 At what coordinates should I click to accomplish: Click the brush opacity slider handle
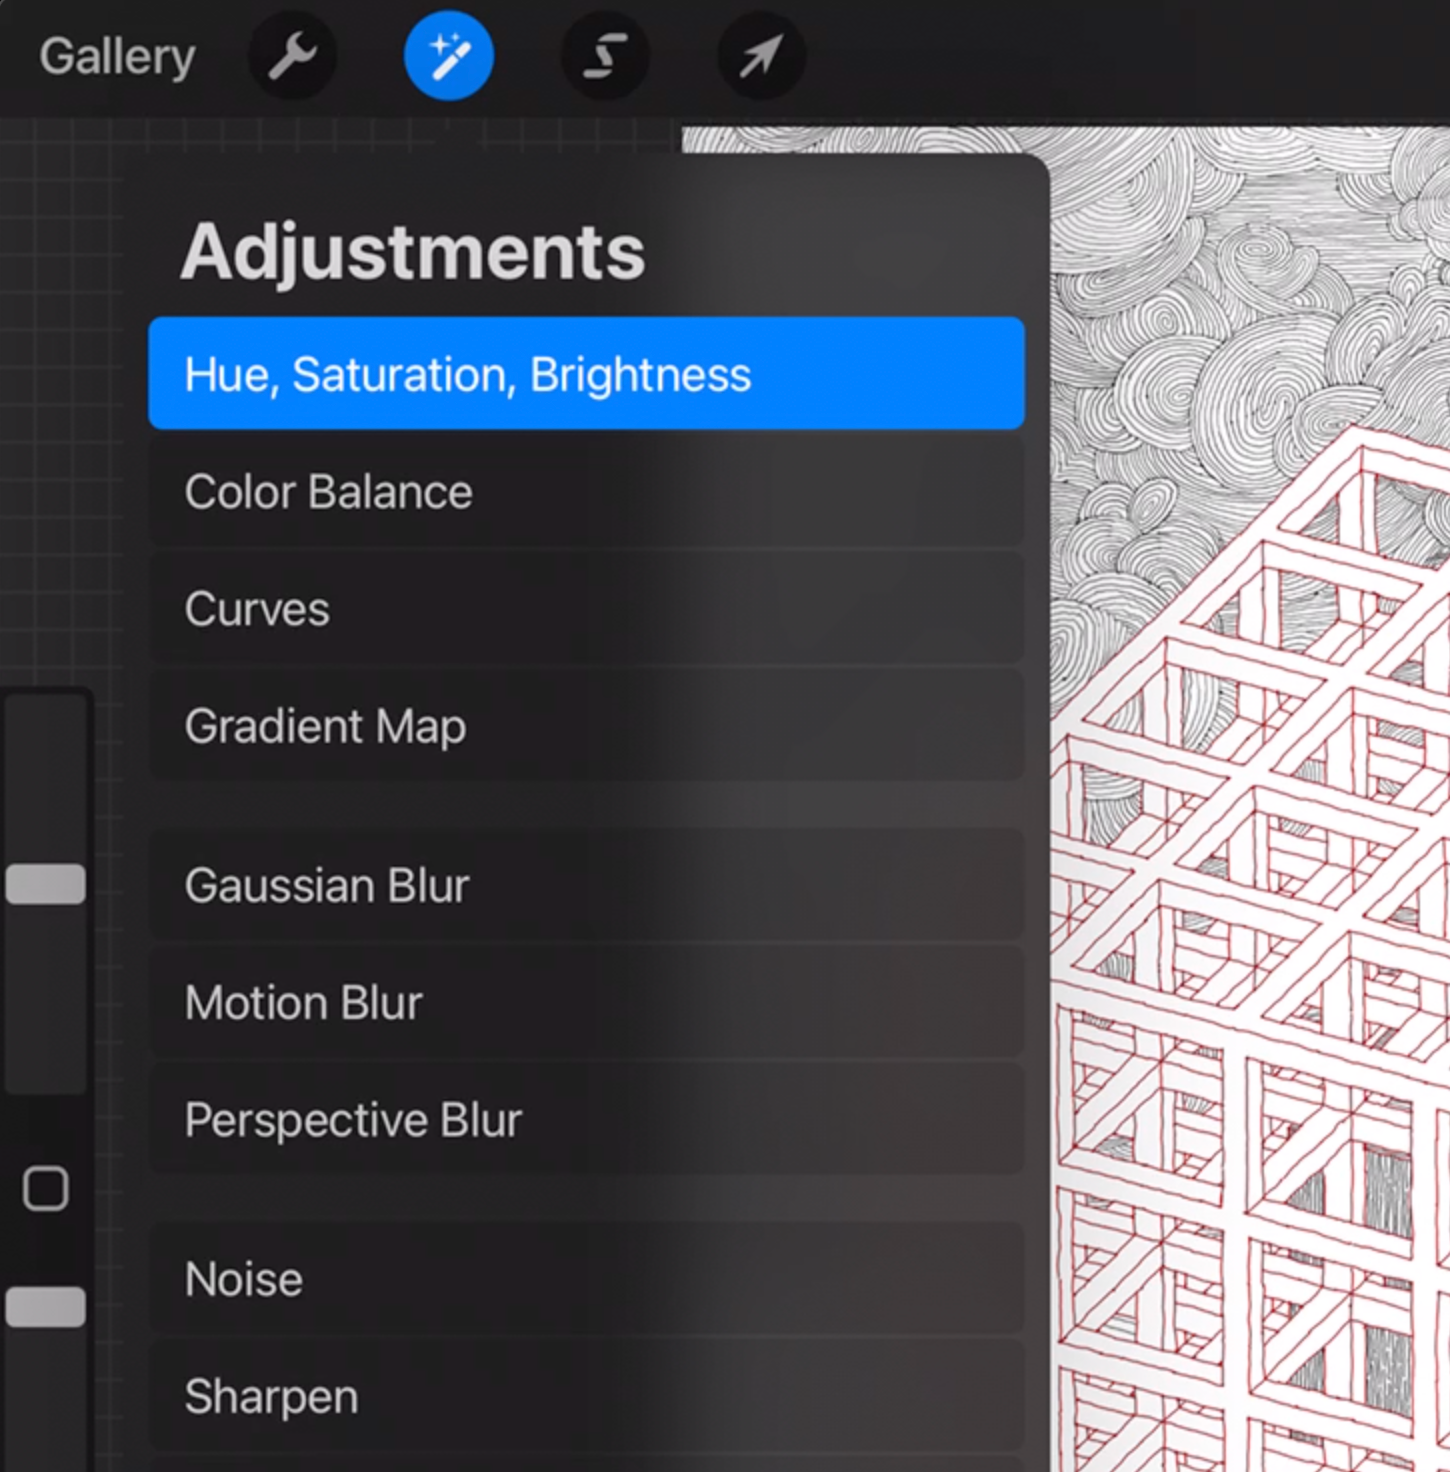tap(46, 1307)
